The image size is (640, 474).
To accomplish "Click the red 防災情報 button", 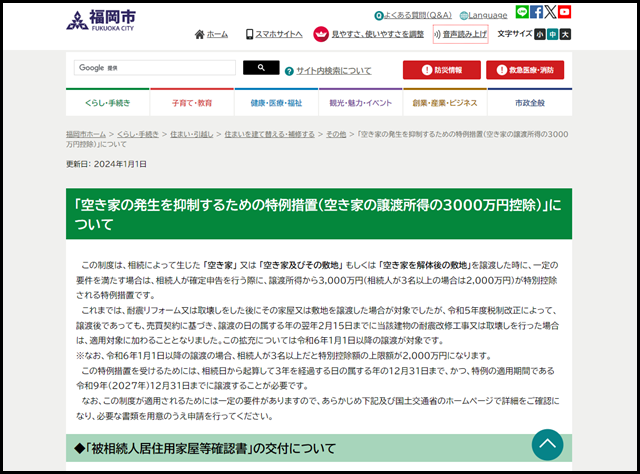I will click(442, 70).
